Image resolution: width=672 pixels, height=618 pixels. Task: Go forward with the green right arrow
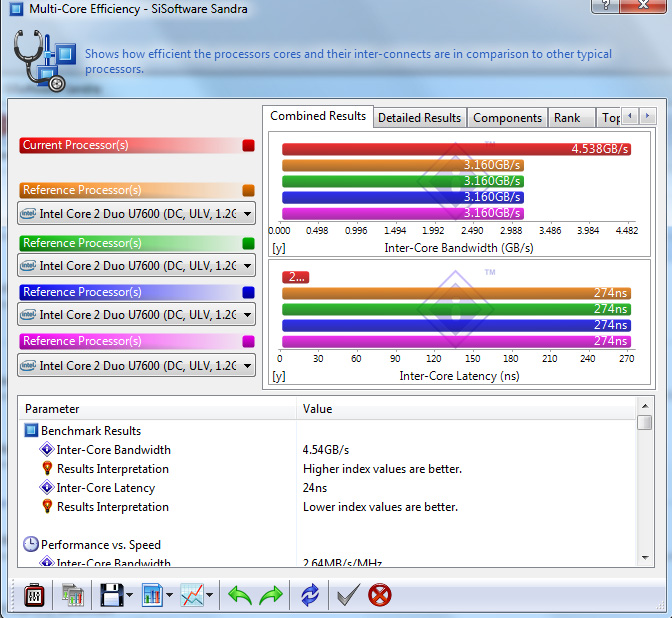tap(271, 595)
